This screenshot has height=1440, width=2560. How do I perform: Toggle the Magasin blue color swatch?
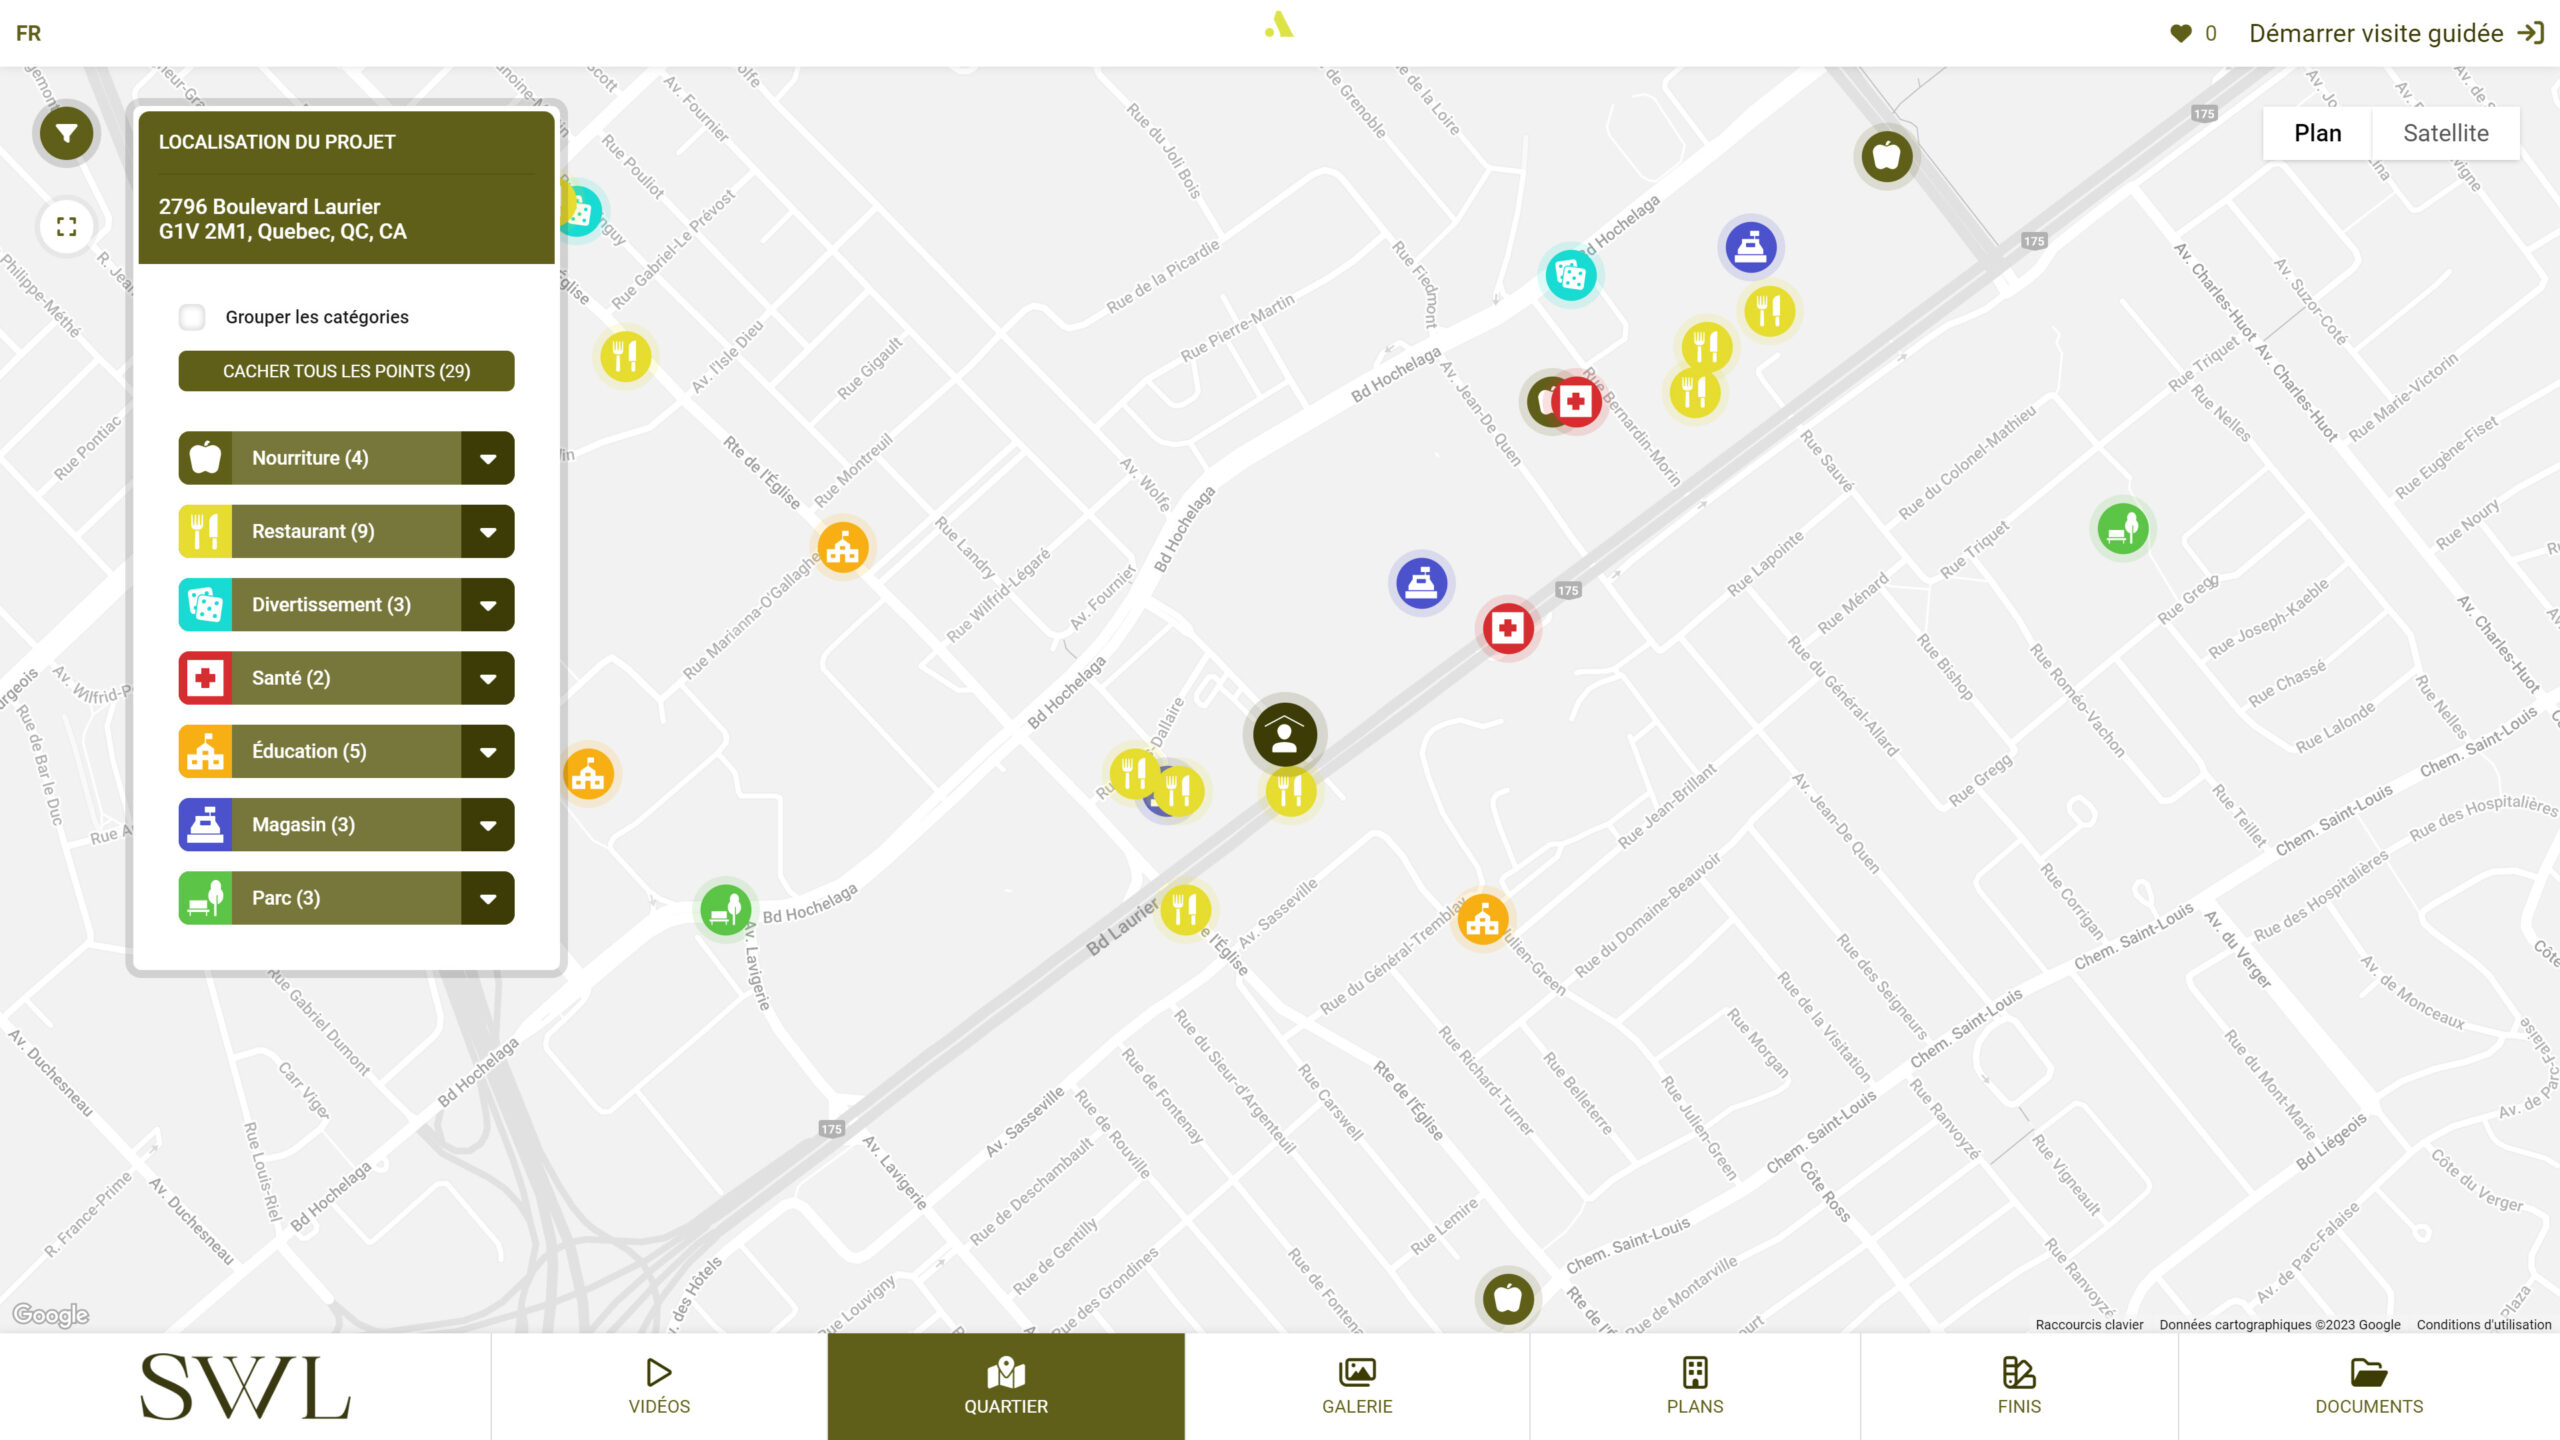[x=205, y=825]
